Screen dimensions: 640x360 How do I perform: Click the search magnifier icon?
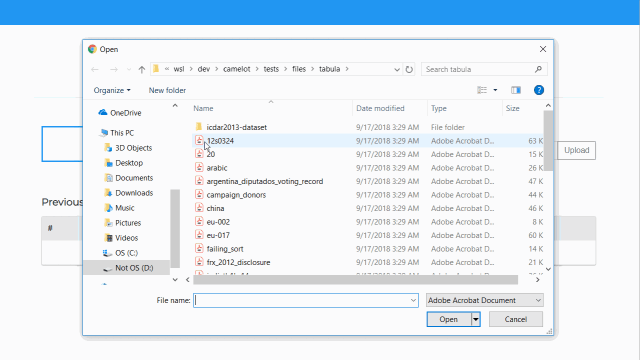[x=538, y=69]
